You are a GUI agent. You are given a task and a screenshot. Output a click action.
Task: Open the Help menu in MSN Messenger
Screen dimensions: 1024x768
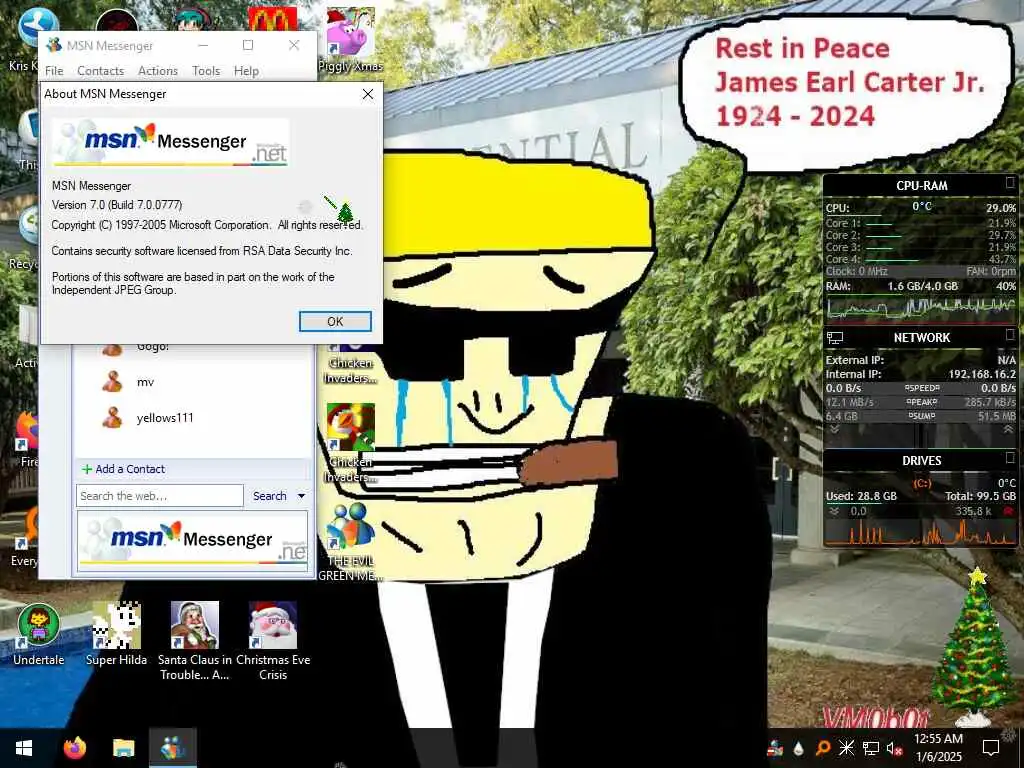point(246,71)
